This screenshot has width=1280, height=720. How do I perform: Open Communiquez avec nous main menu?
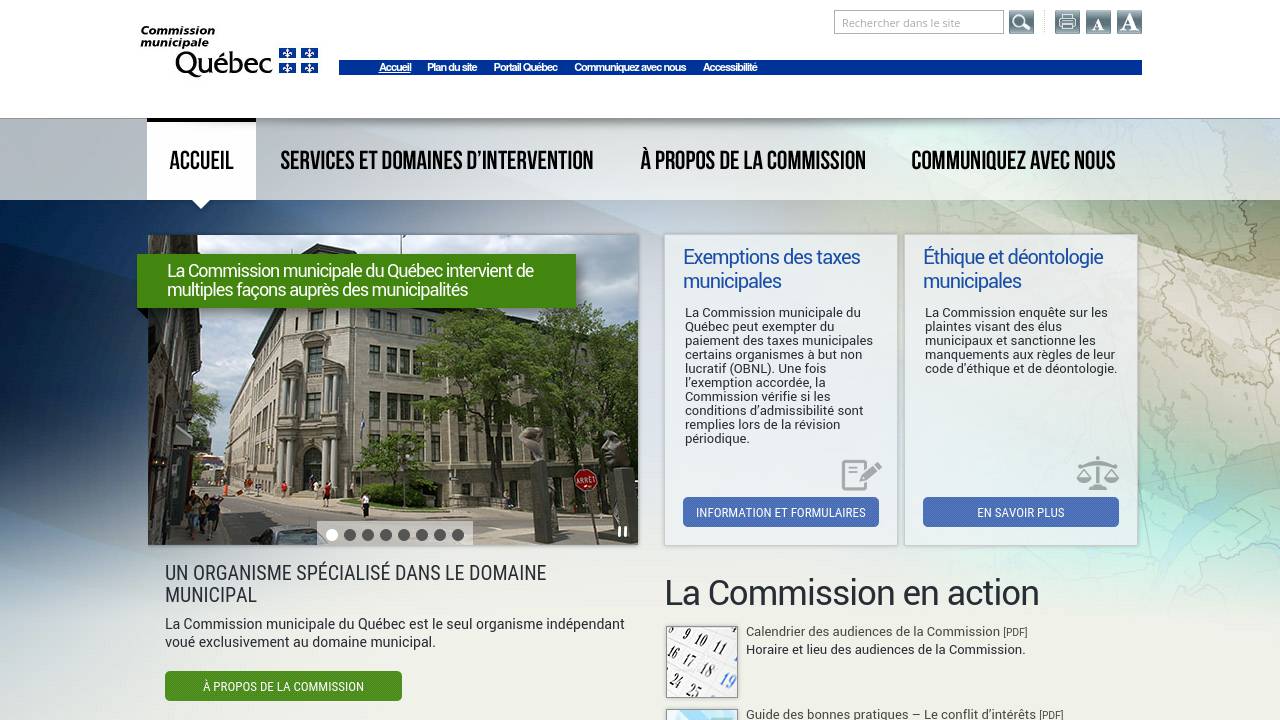tap(1013, 160)
